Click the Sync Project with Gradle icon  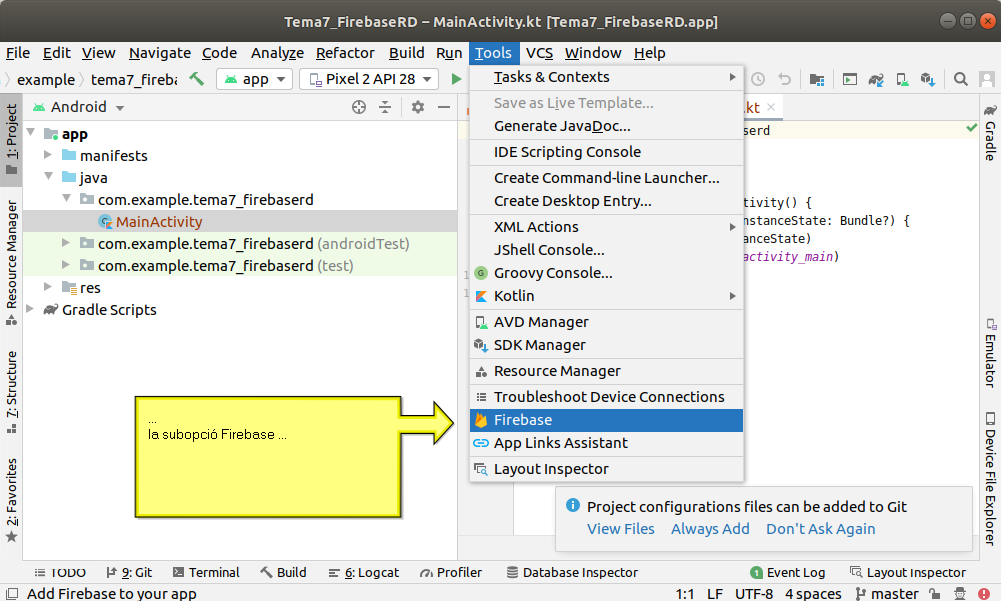coord(876,79)
